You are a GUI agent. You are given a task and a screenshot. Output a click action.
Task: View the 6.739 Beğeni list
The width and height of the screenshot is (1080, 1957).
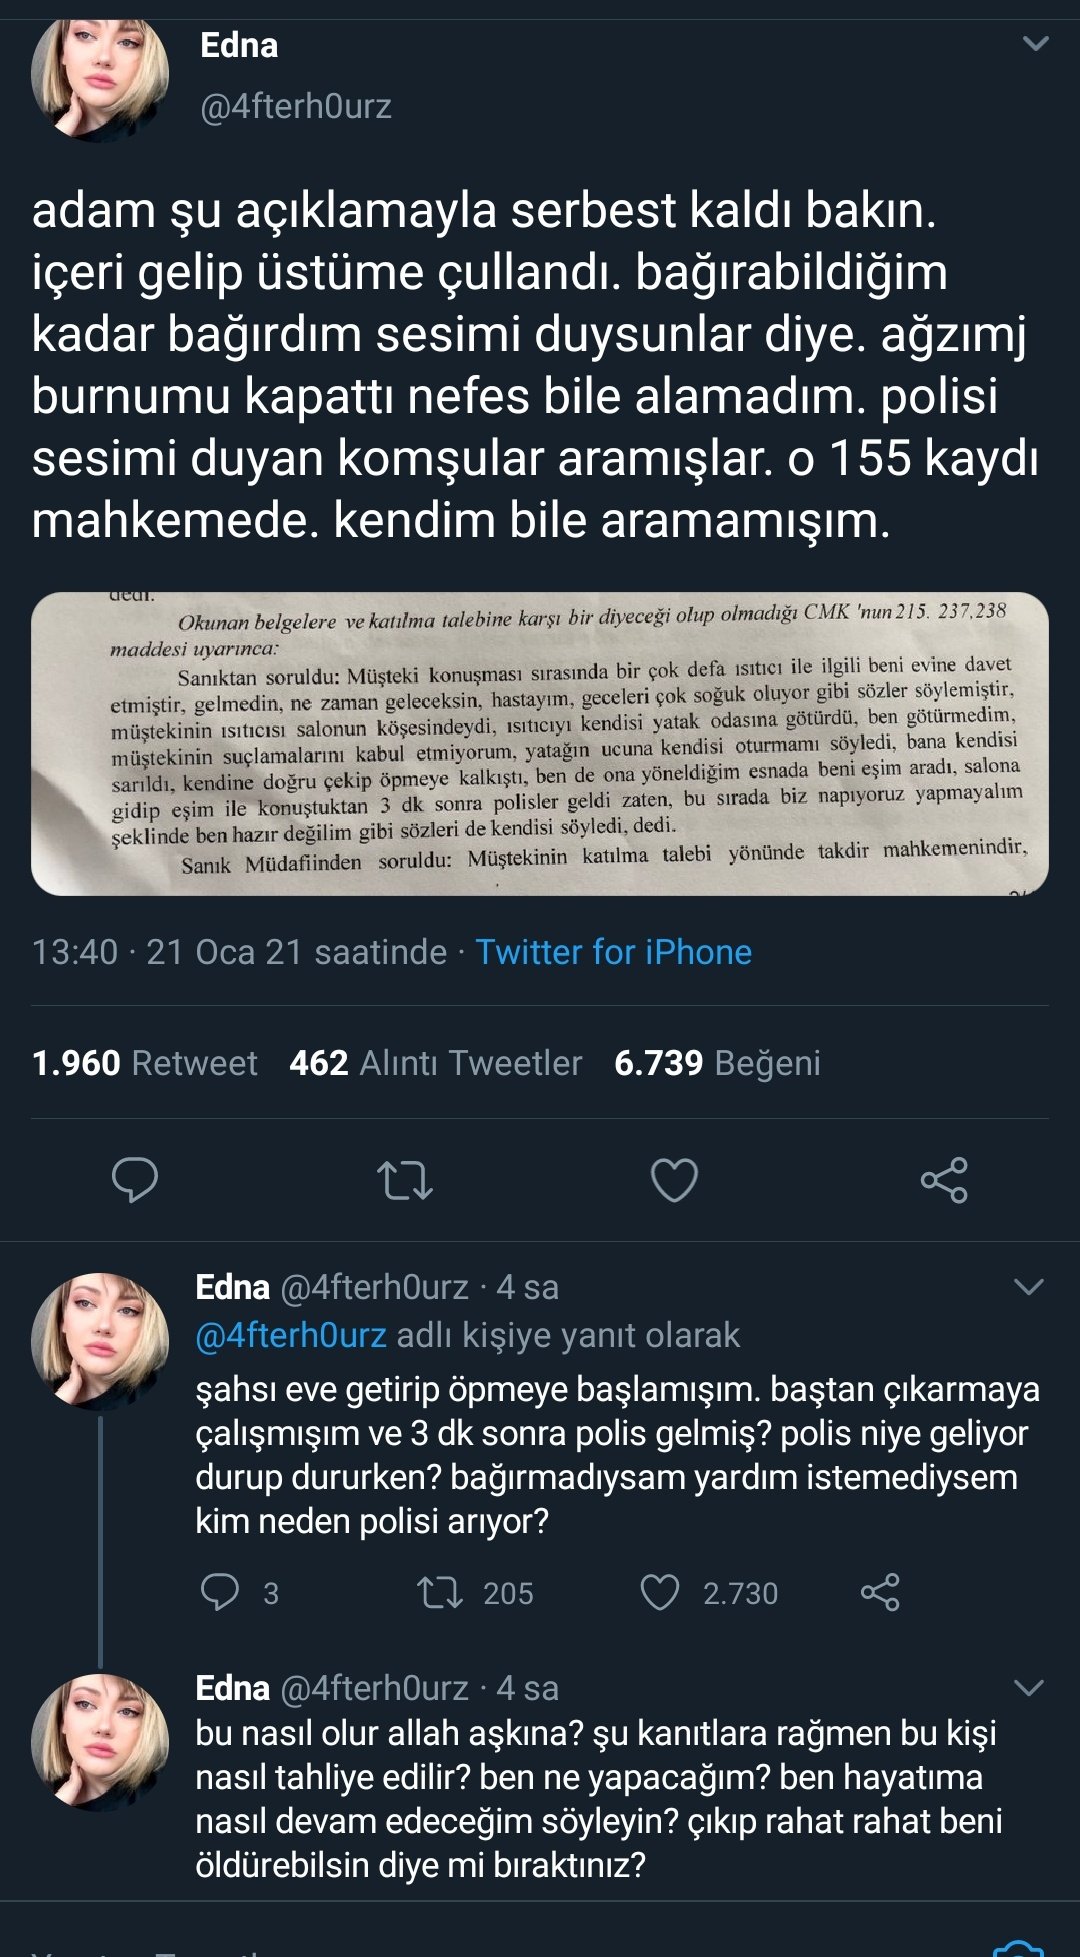[x=717, y=1062]
